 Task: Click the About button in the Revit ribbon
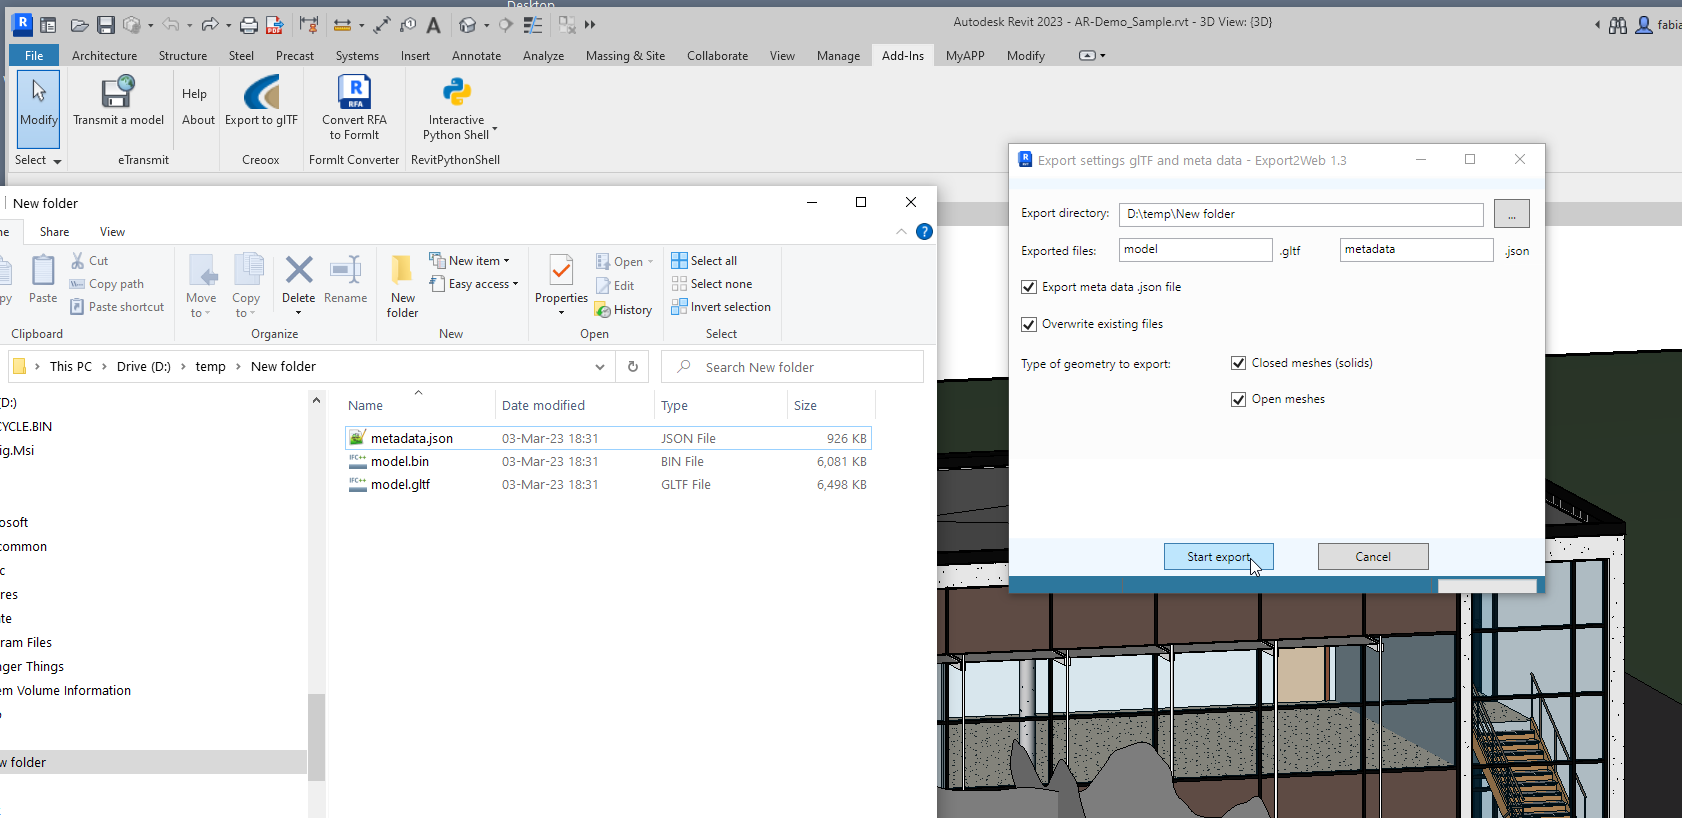tap(199, 120)
